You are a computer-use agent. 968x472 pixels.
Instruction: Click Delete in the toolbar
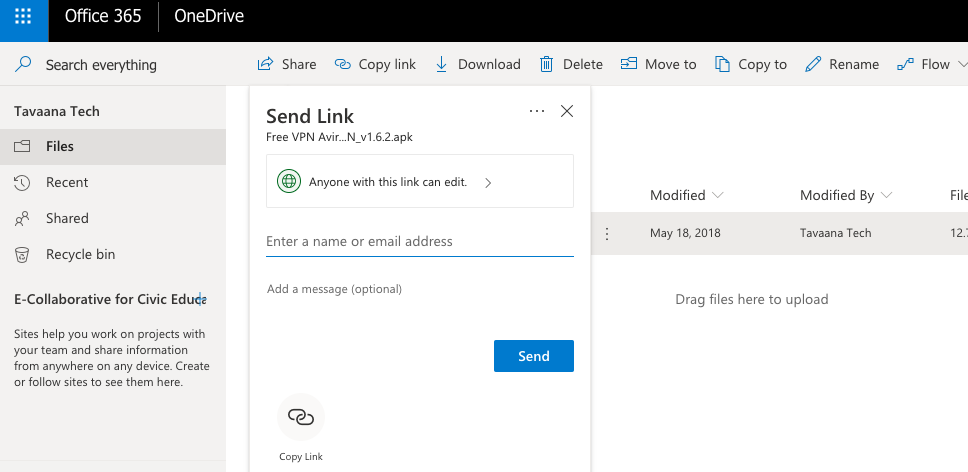(x=571, y=64)
